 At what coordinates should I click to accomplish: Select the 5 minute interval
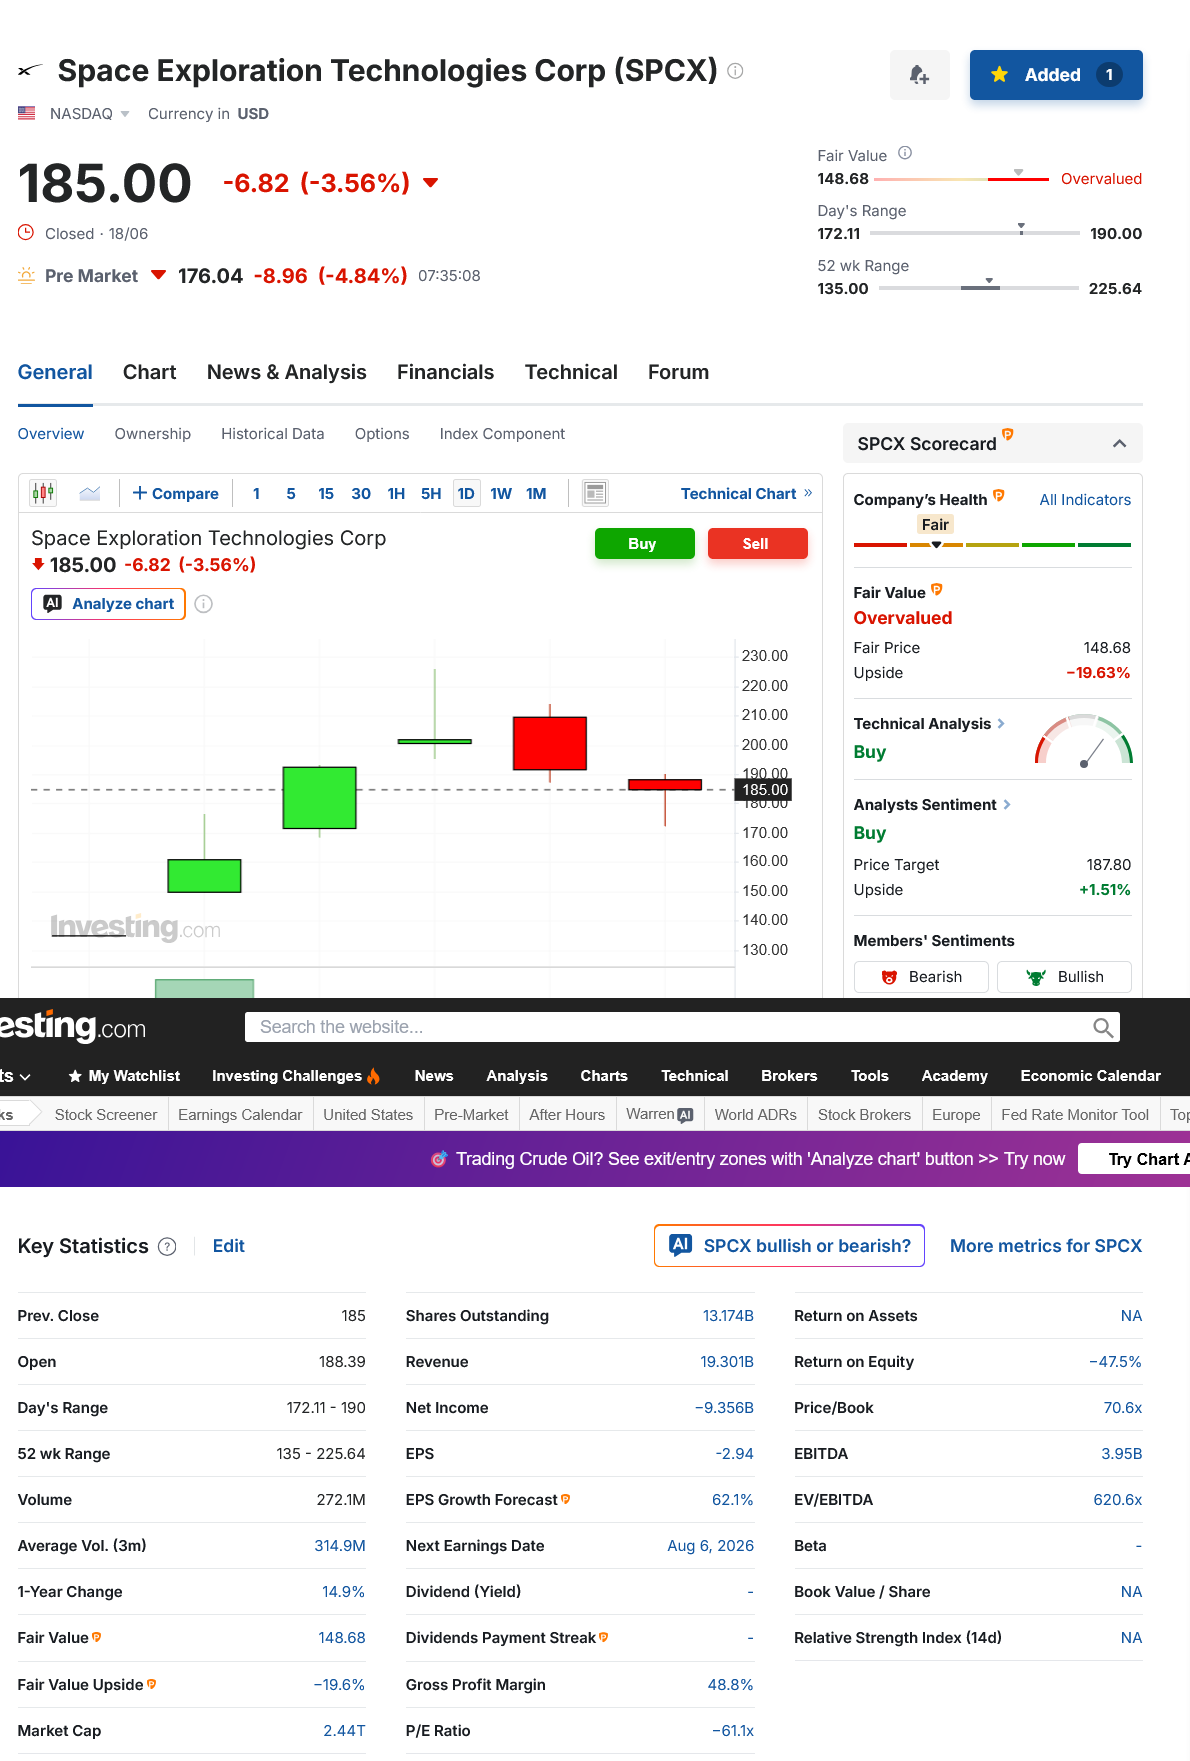point(291,493)
